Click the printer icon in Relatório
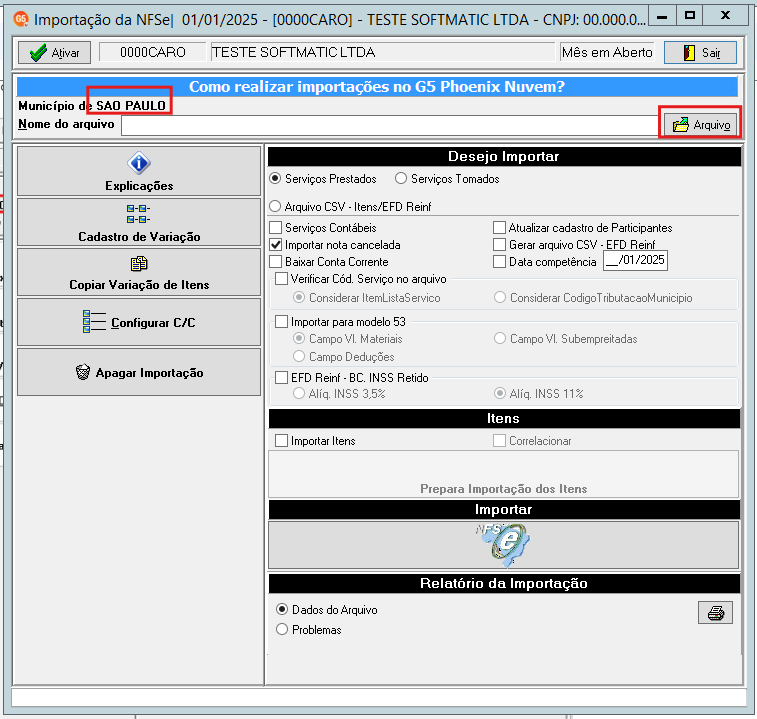 pyautogui.click(x=715, y=613)
